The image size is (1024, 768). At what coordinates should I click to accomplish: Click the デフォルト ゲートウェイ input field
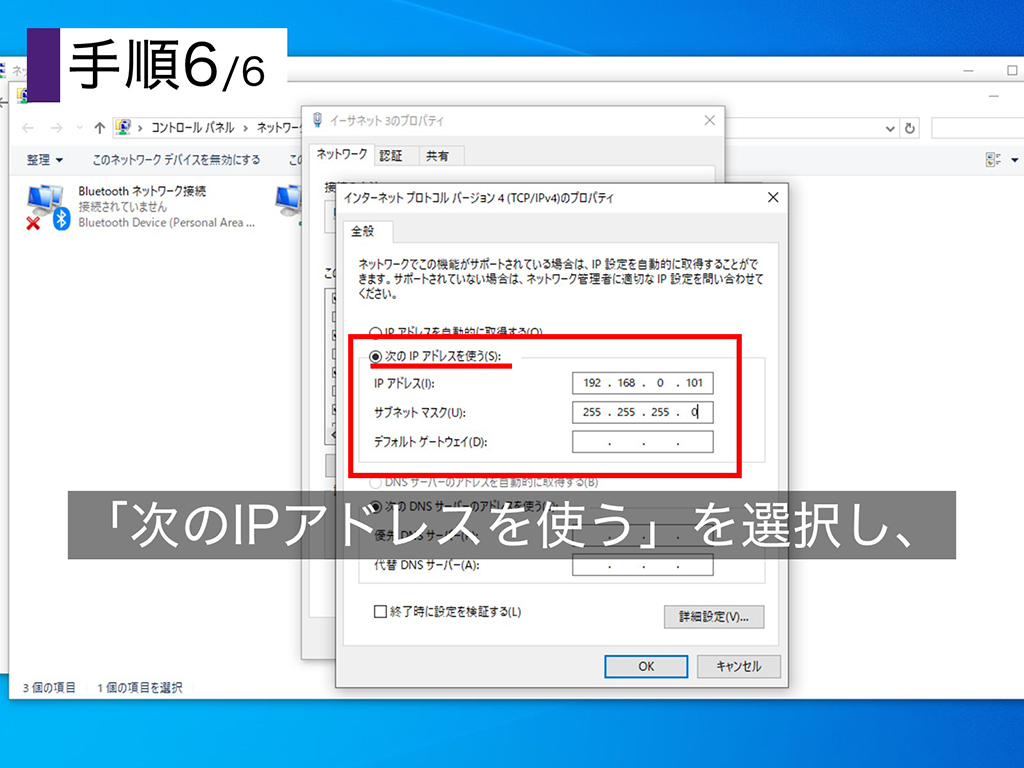click(643, 441)
